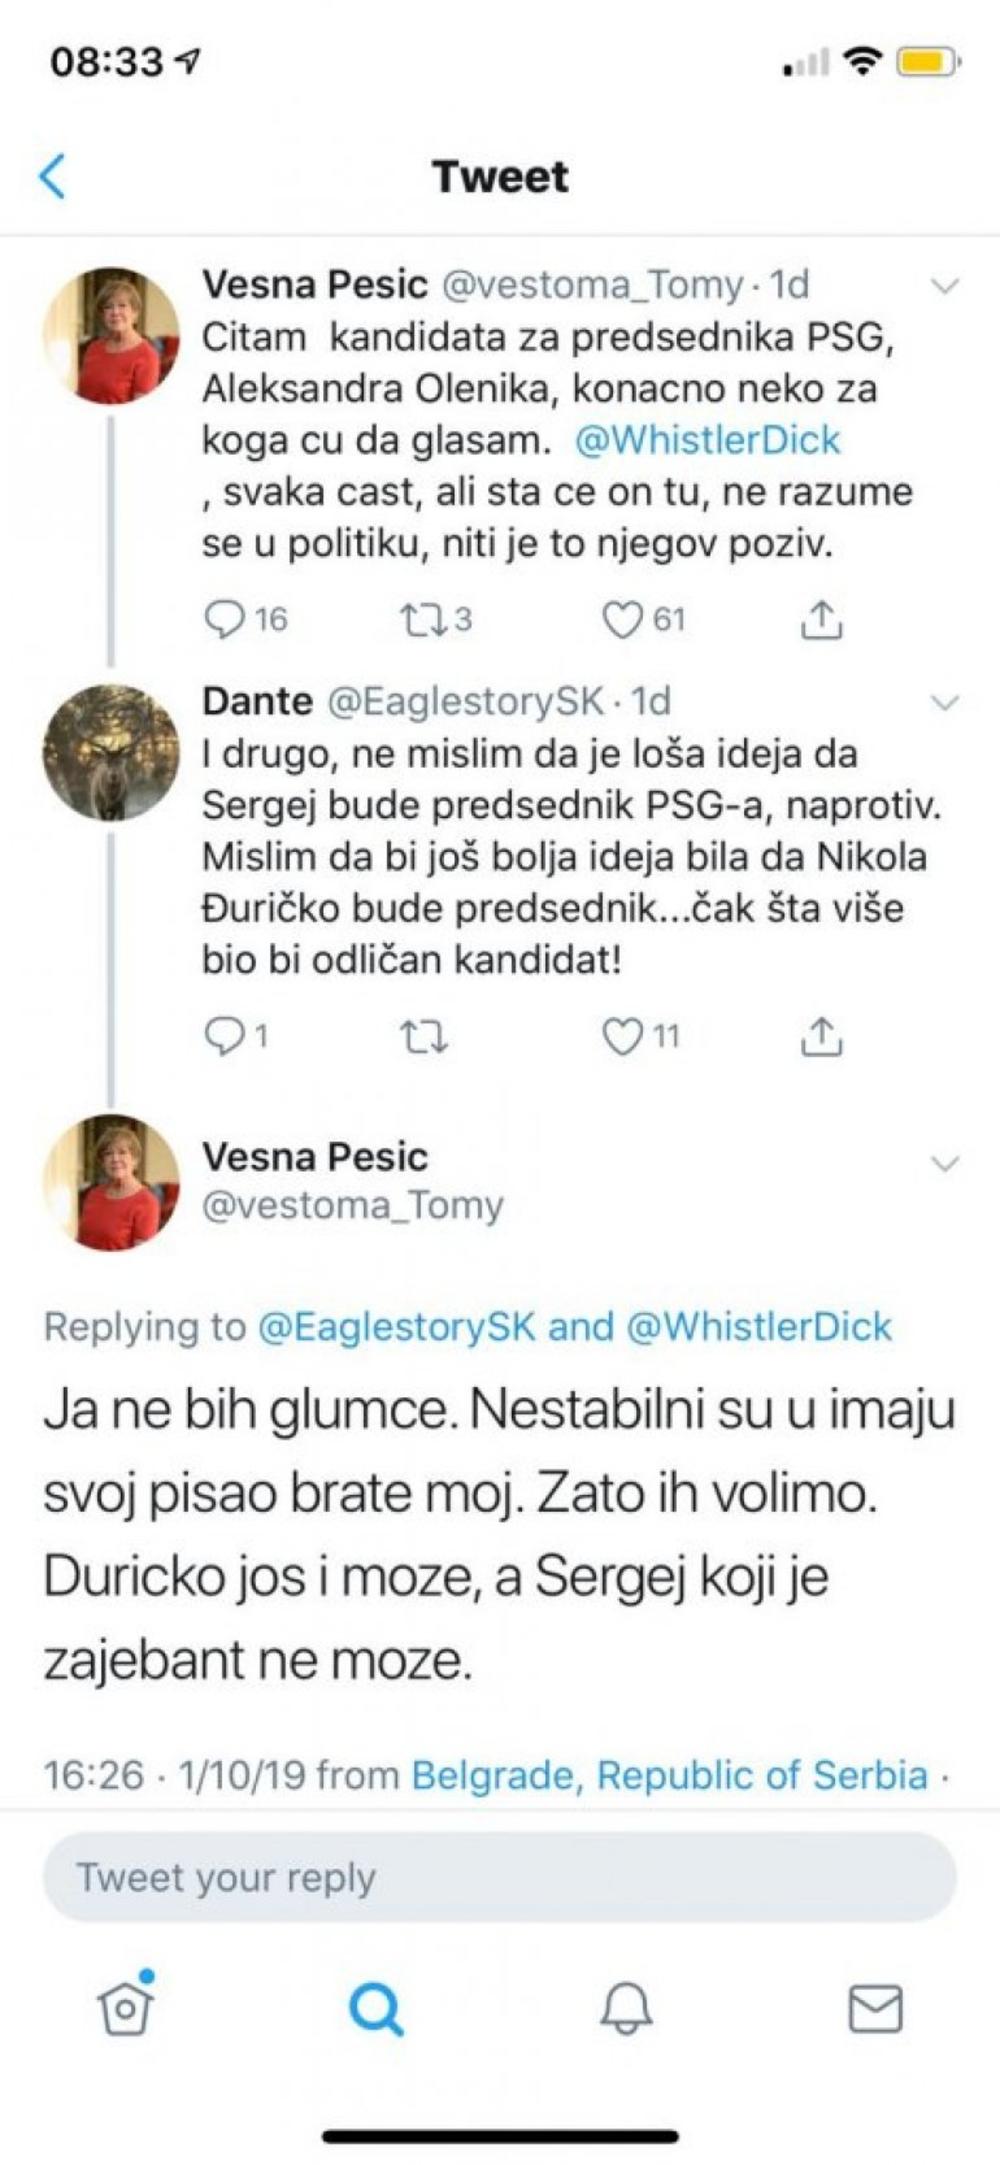Open Messages envelope tab
The image size is (1000, 2165).
tap(875, 2007)
